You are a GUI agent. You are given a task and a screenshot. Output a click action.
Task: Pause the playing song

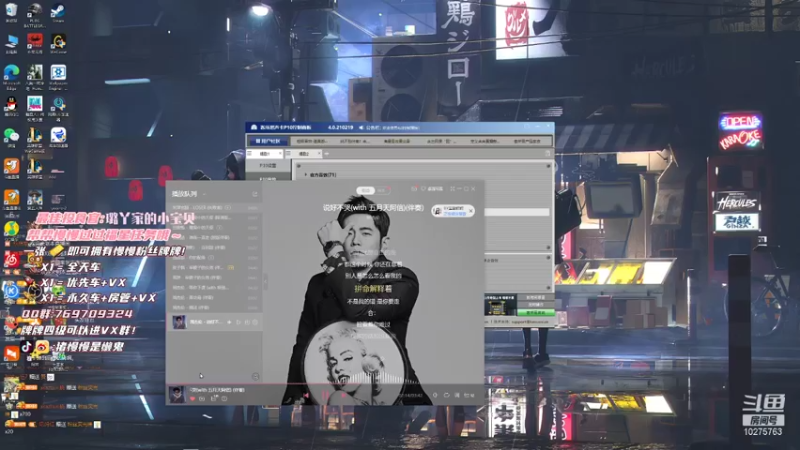pyautogui.click(x=325, y=395)
